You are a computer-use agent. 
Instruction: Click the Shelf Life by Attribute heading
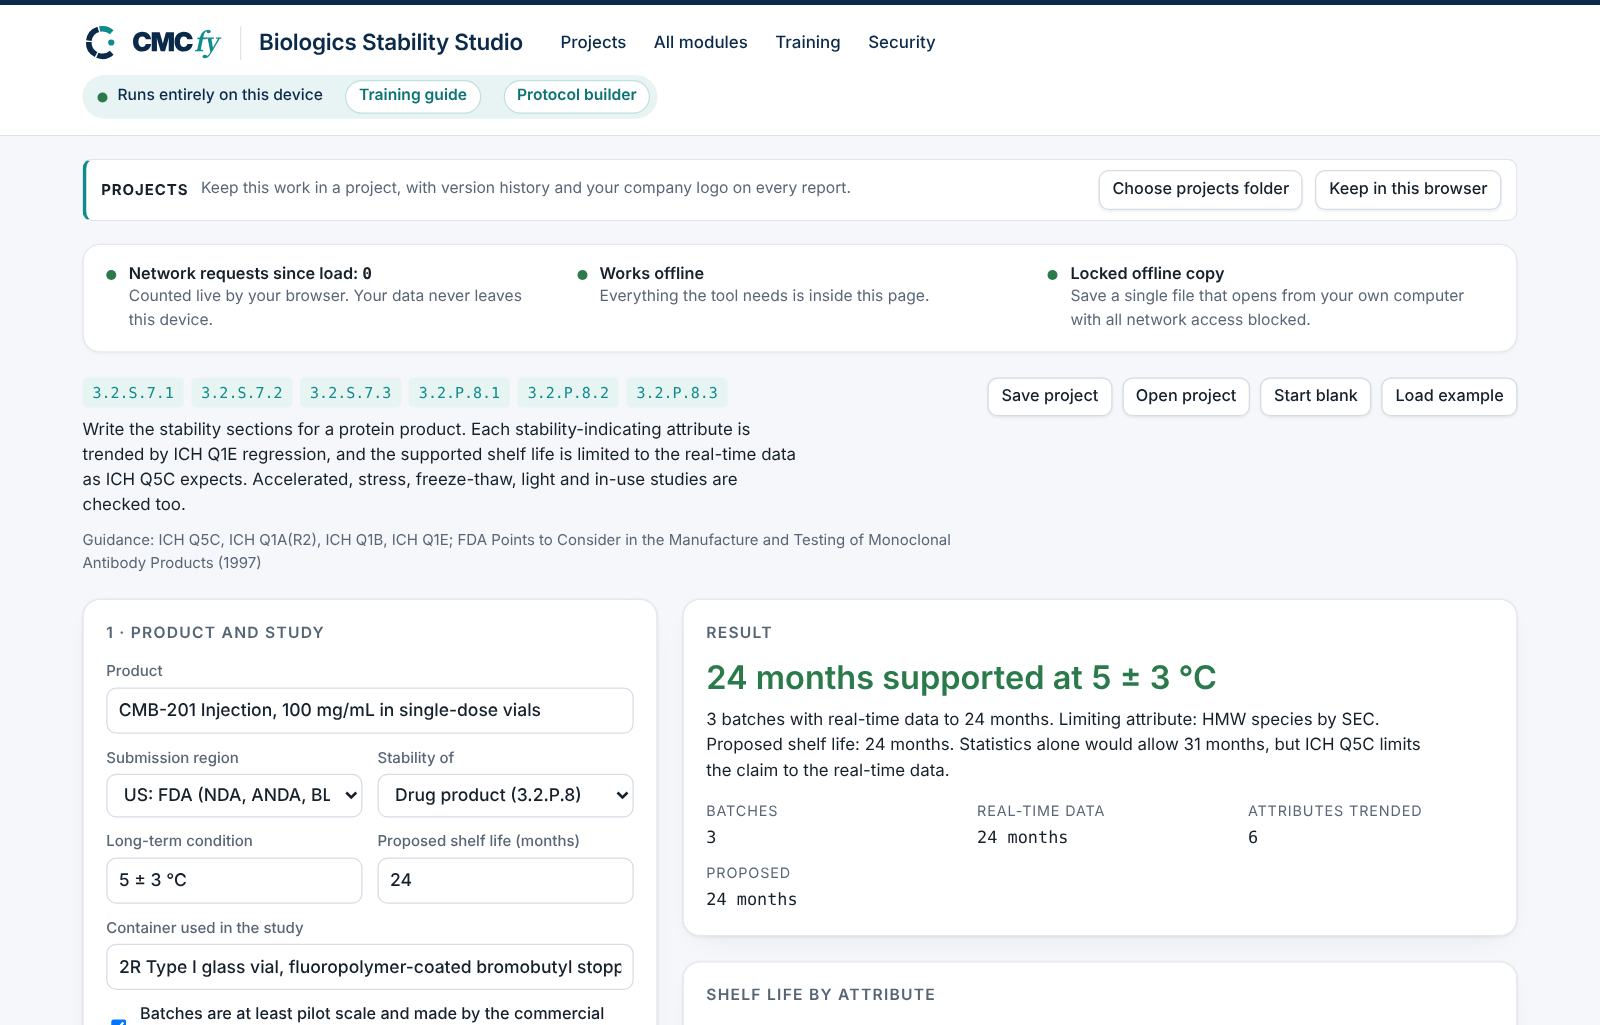[820, 994]
